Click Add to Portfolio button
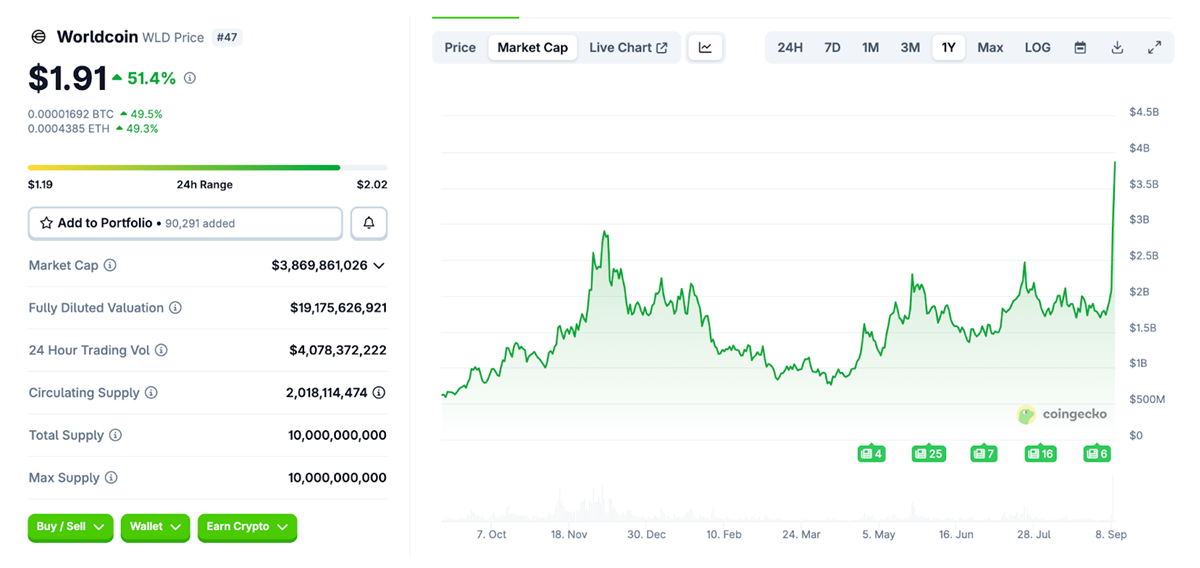 click(185, 223)
